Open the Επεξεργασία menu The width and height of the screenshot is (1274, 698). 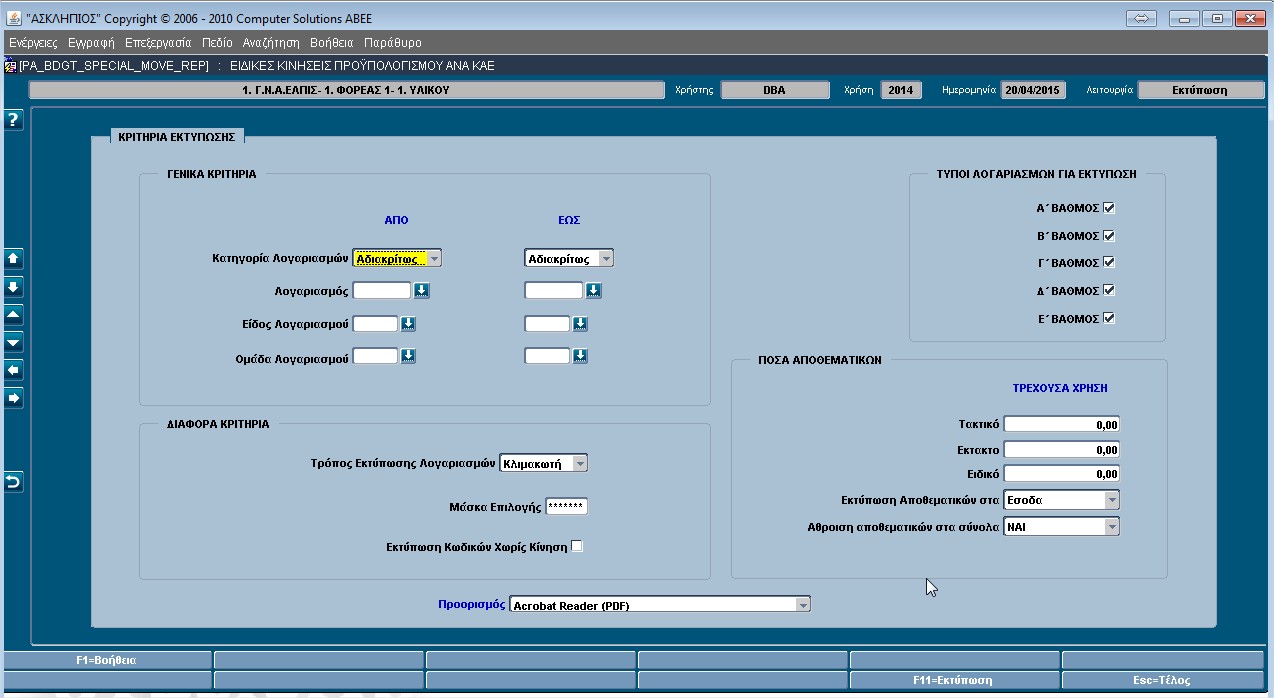158,43
